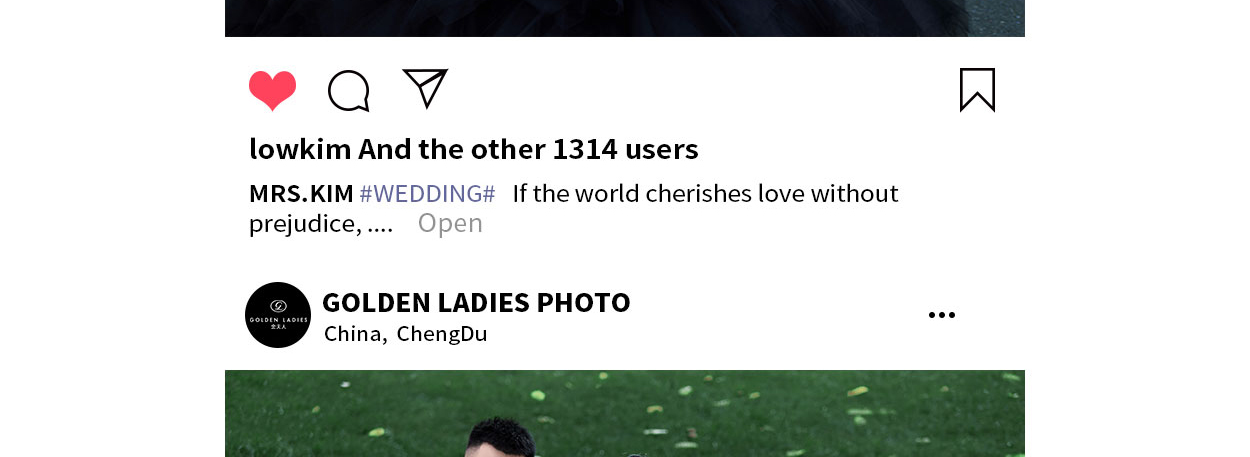View the other 1314 users who liked
The height and width of the screenshot is (457, 1250).
click(x=528, y=149)
